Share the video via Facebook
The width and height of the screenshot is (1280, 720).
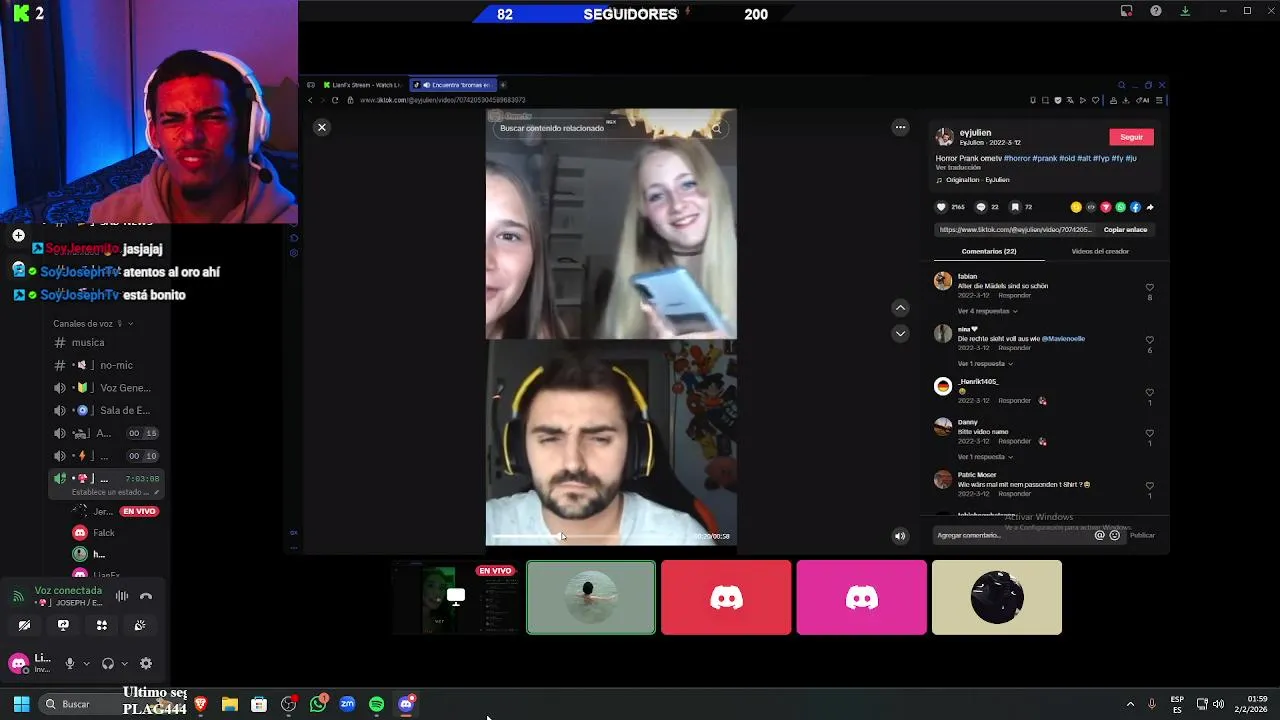(x=1135, y=207)
